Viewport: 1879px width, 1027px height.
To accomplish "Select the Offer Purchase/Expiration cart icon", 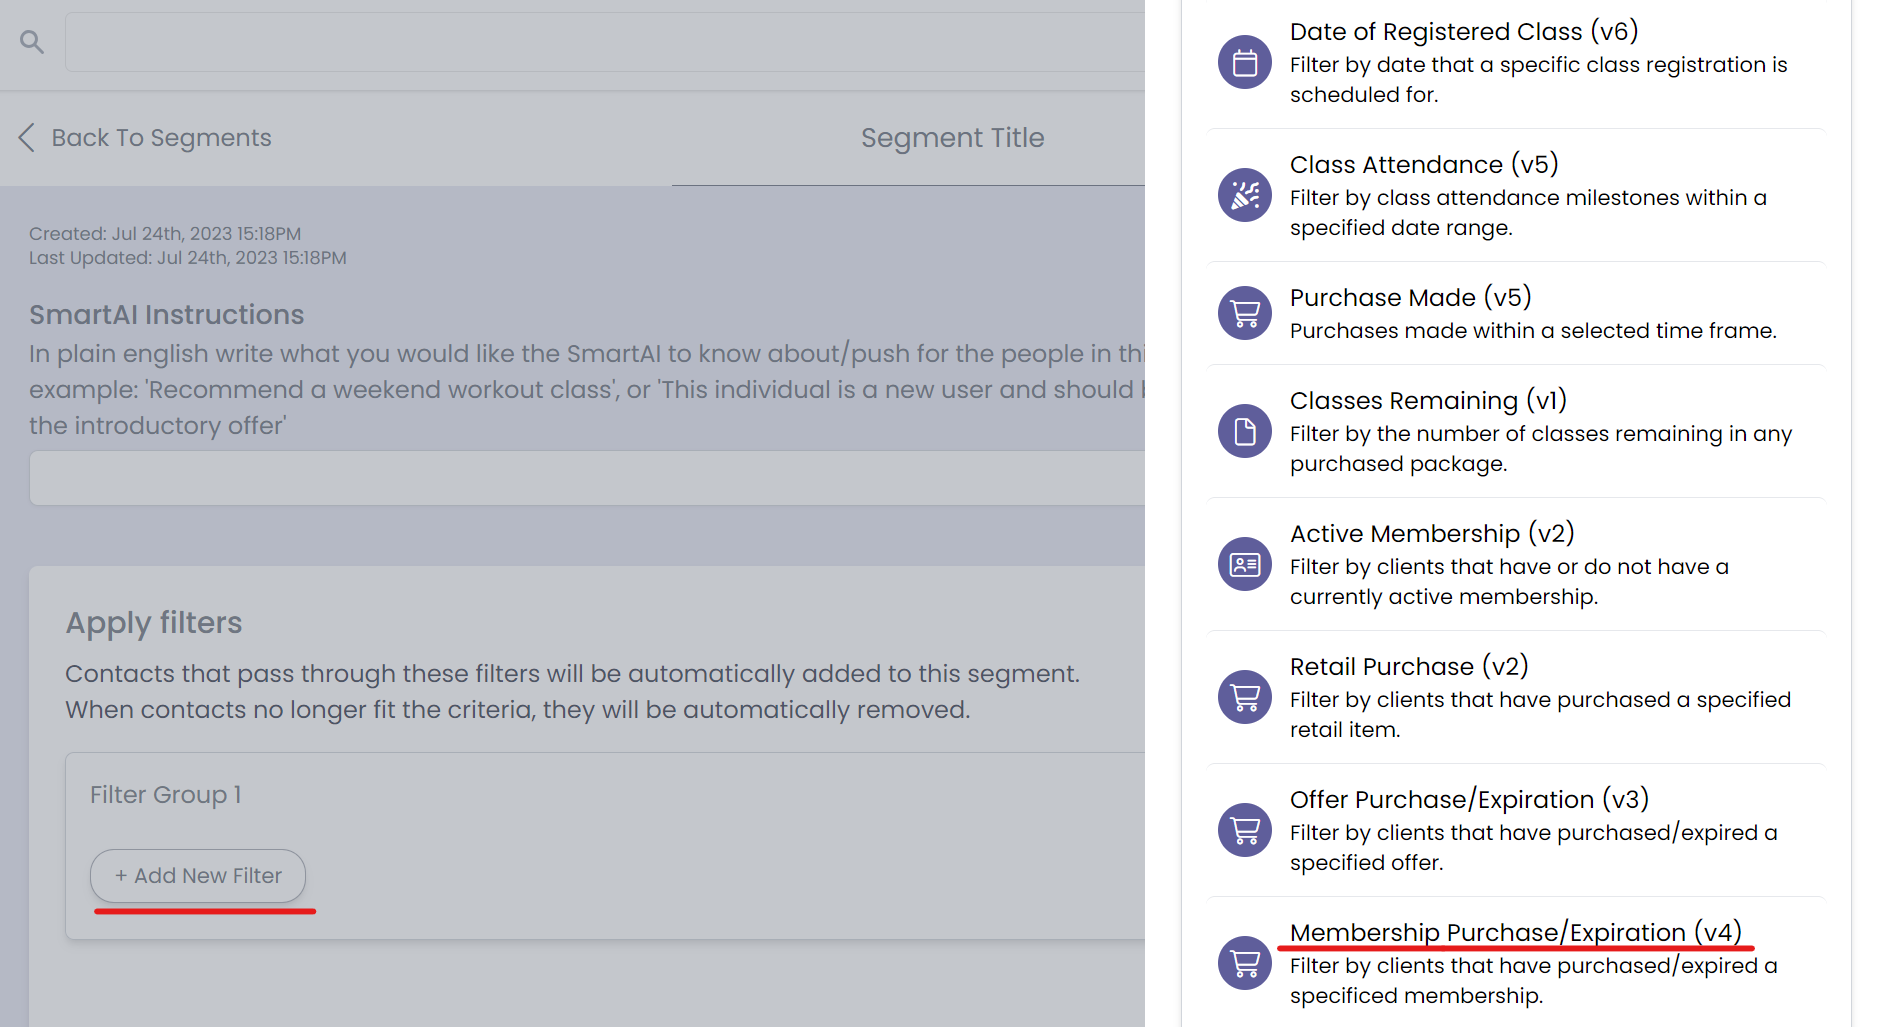I will click(1243, 830).
